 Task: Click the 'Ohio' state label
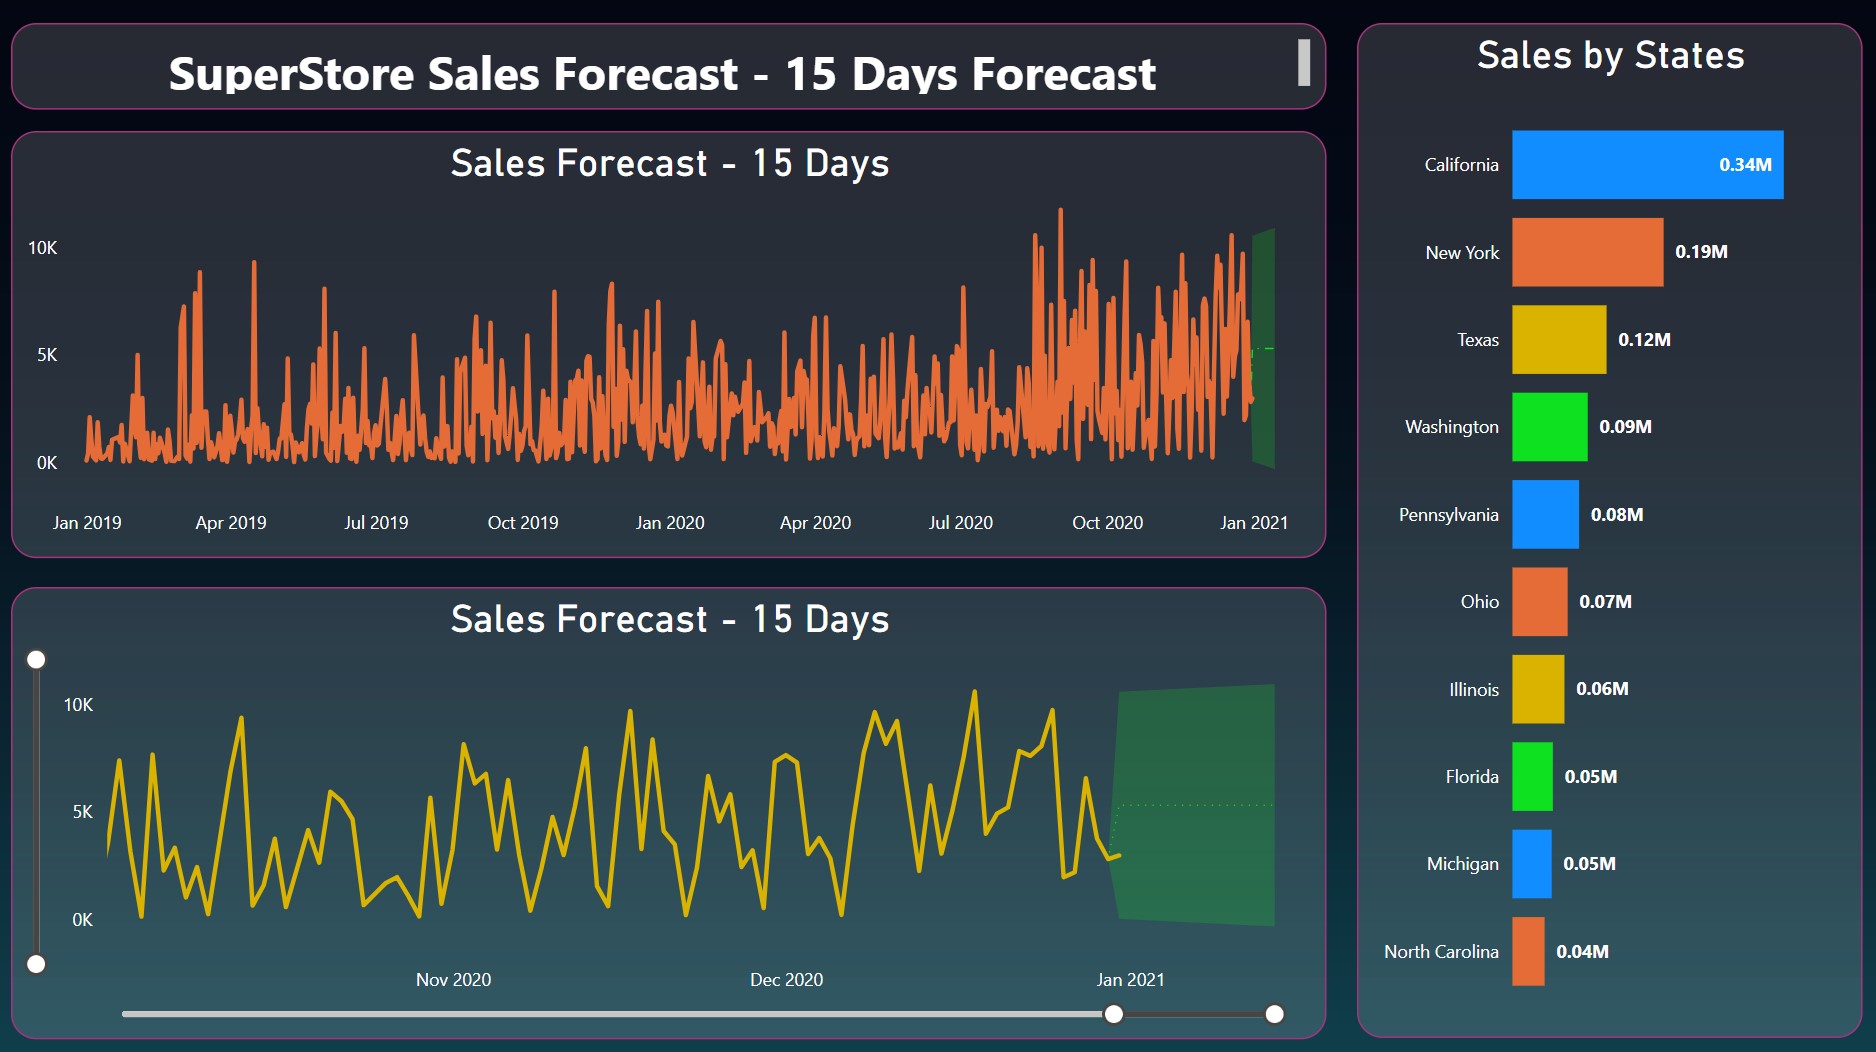1480,602
